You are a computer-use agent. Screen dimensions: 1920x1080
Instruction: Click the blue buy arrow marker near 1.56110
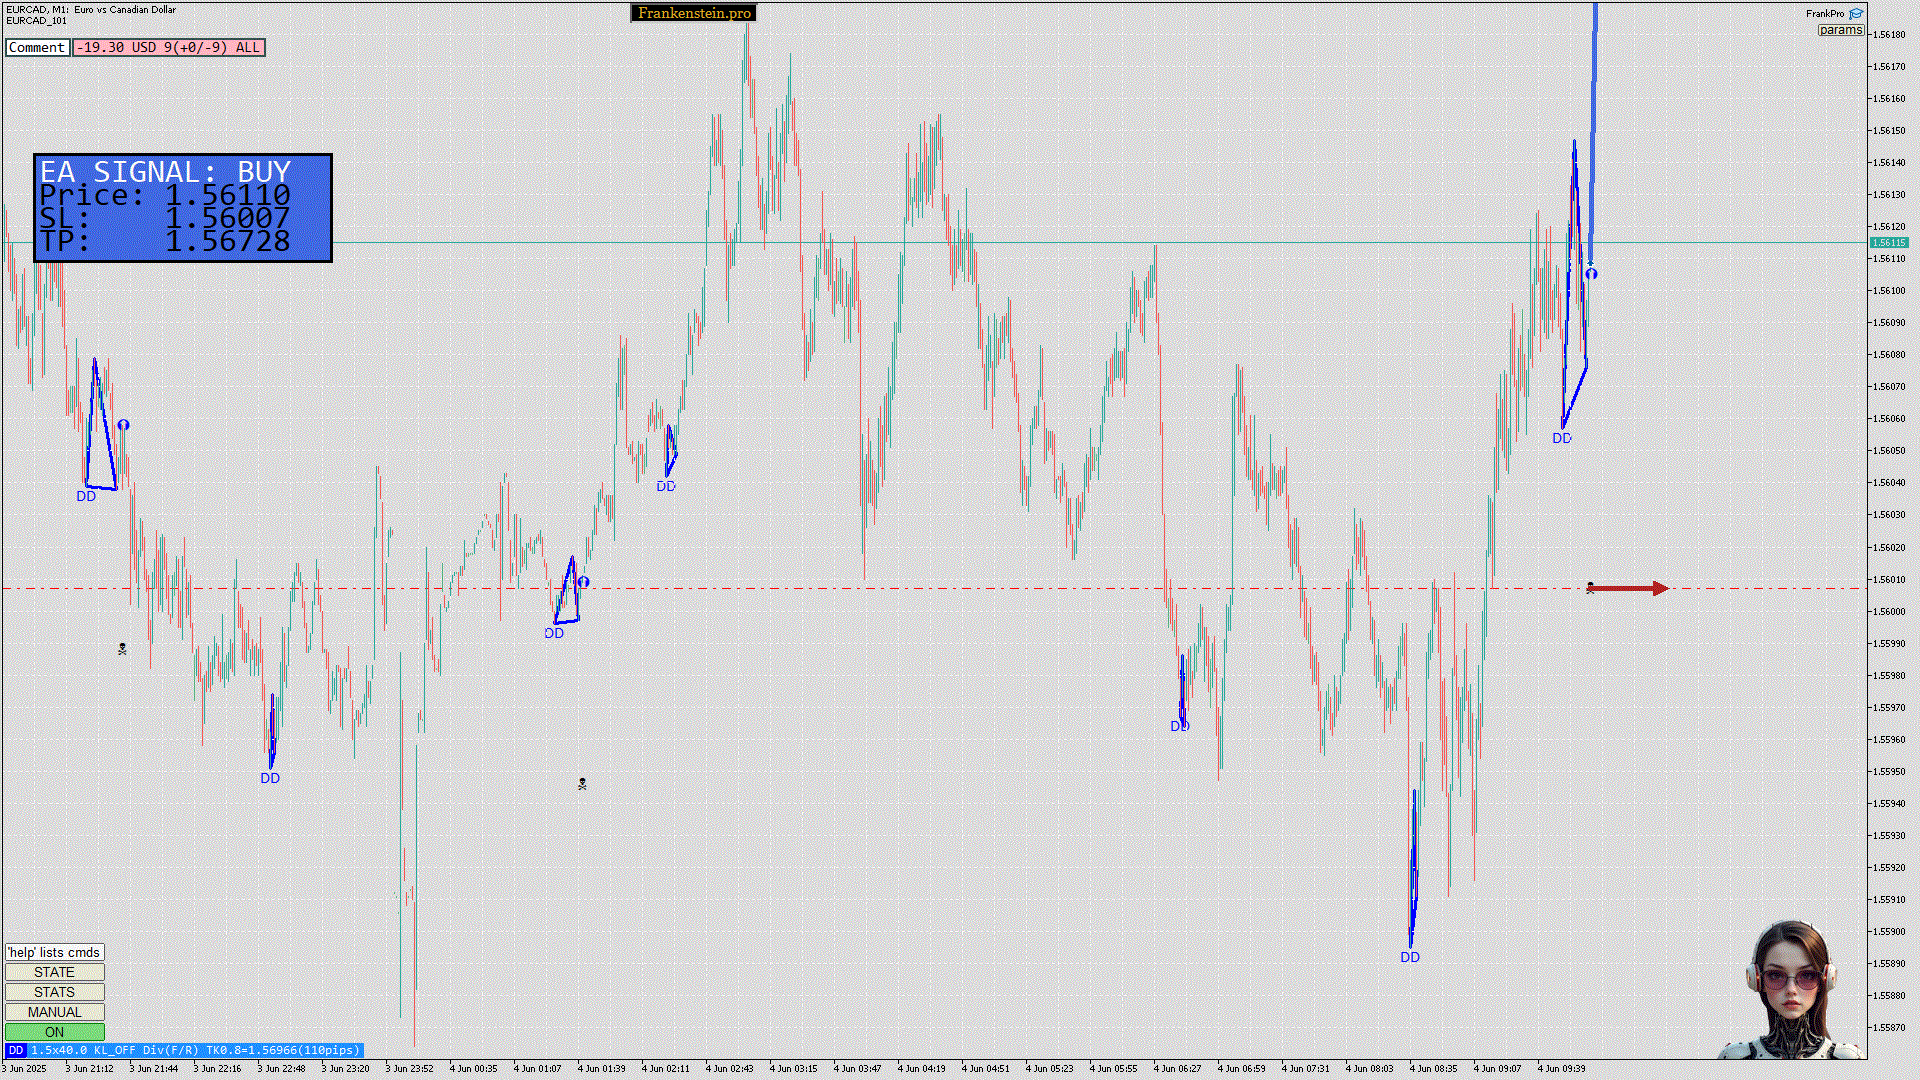[x=1591, y=273]
